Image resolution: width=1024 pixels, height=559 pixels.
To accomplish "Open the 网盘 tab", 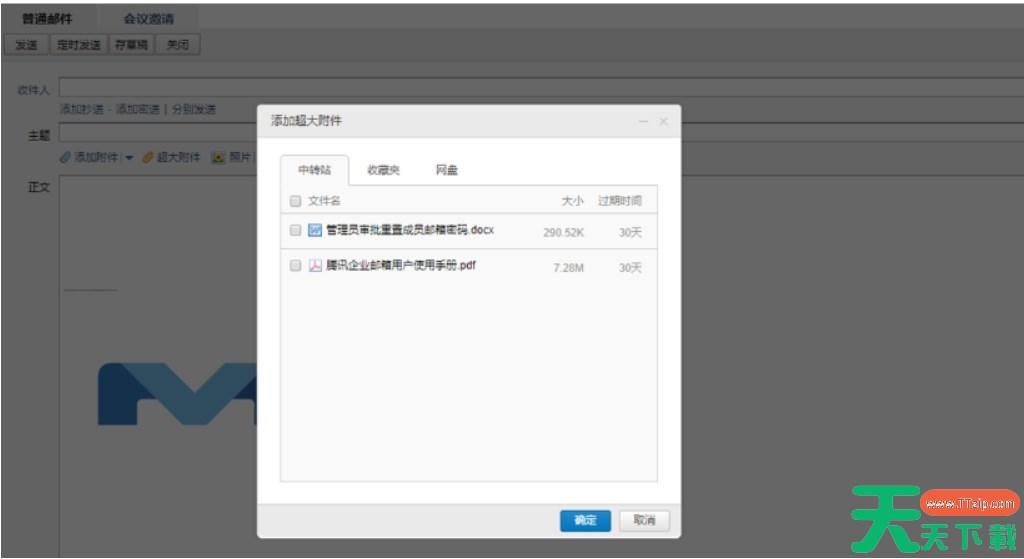I will click(x=446, y=171).
